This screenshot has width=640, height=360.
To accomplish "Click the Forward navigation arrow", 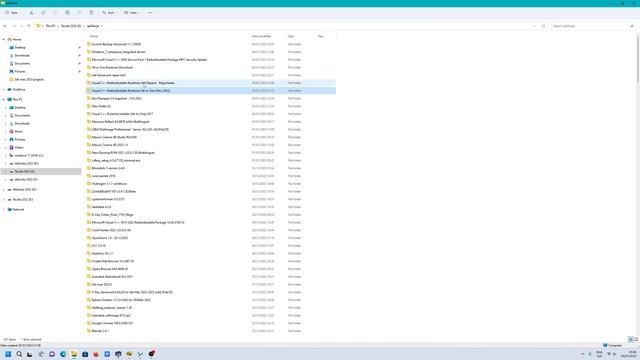I will point(14,26).
